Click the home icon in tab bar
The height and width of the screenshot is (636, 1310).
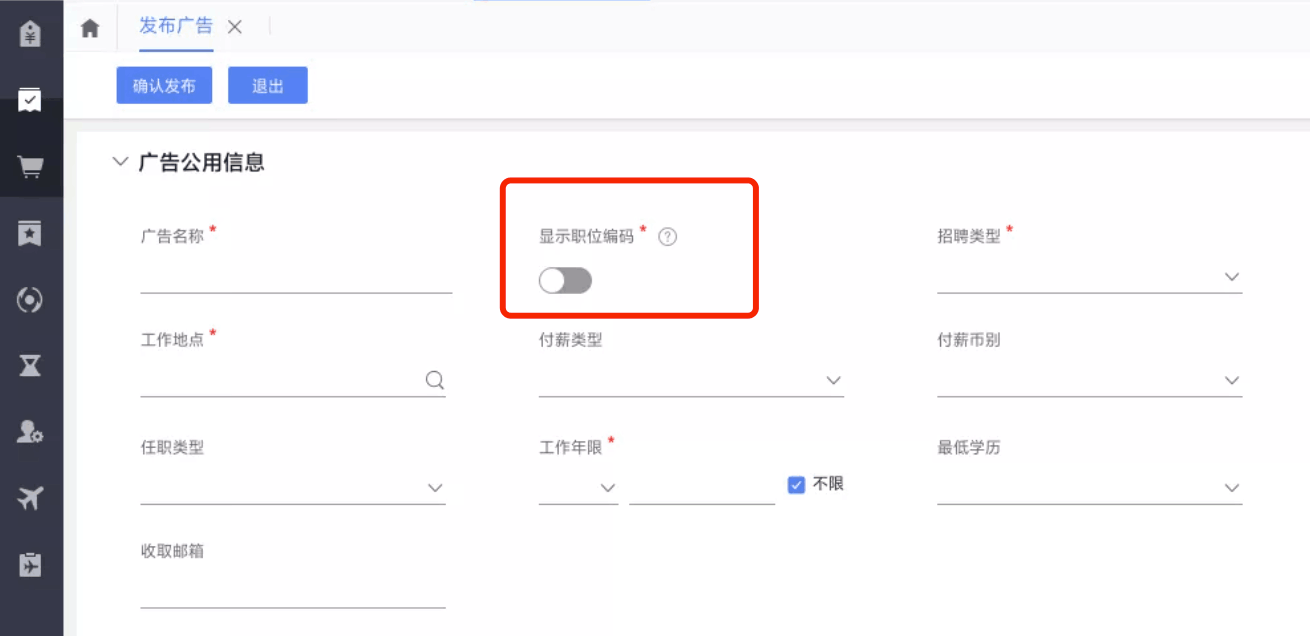coord(90,28)
